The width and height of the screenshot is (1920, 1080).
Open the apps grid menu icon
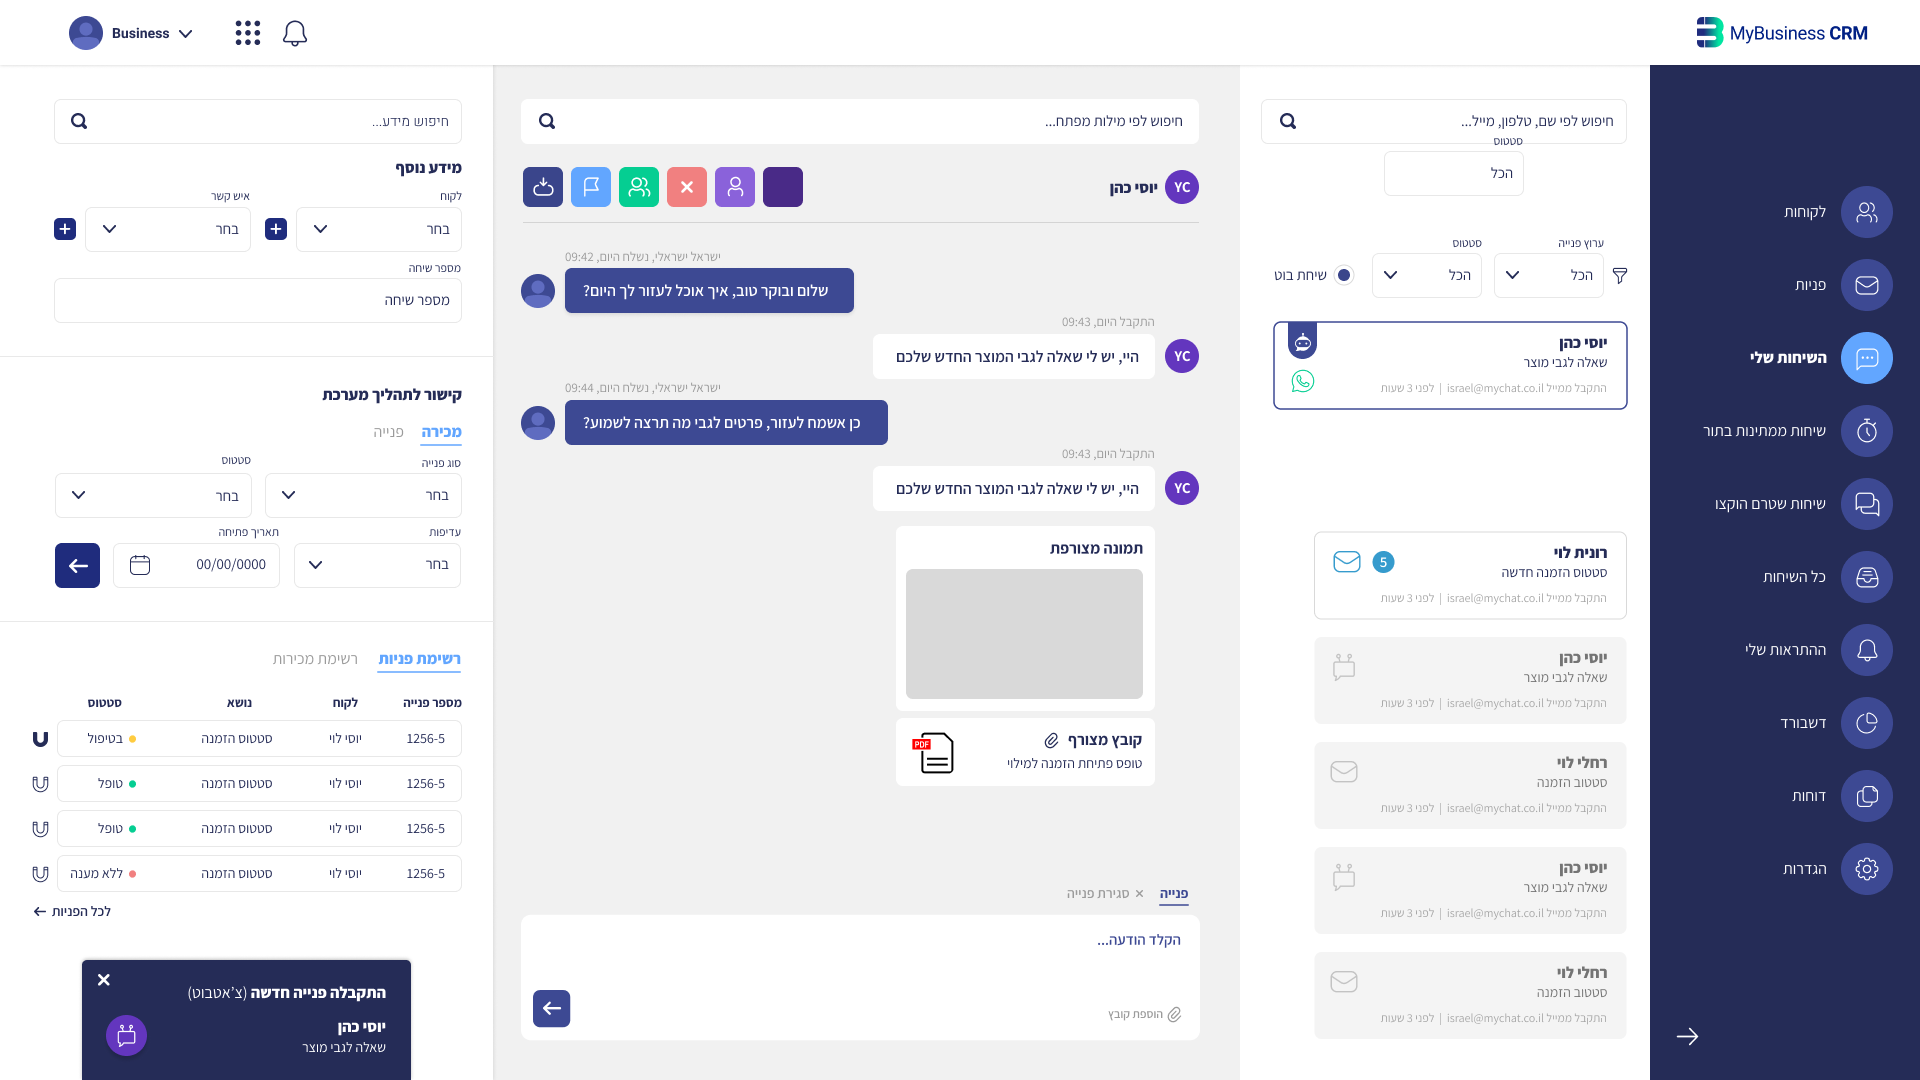(247, 33)
